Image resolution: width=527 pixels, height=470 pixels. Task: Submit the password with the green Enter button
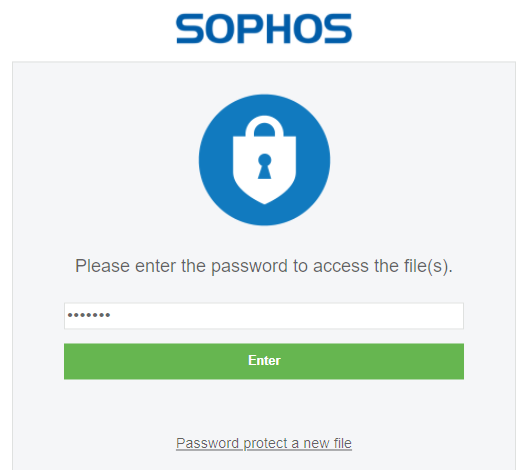click(264, 361)
